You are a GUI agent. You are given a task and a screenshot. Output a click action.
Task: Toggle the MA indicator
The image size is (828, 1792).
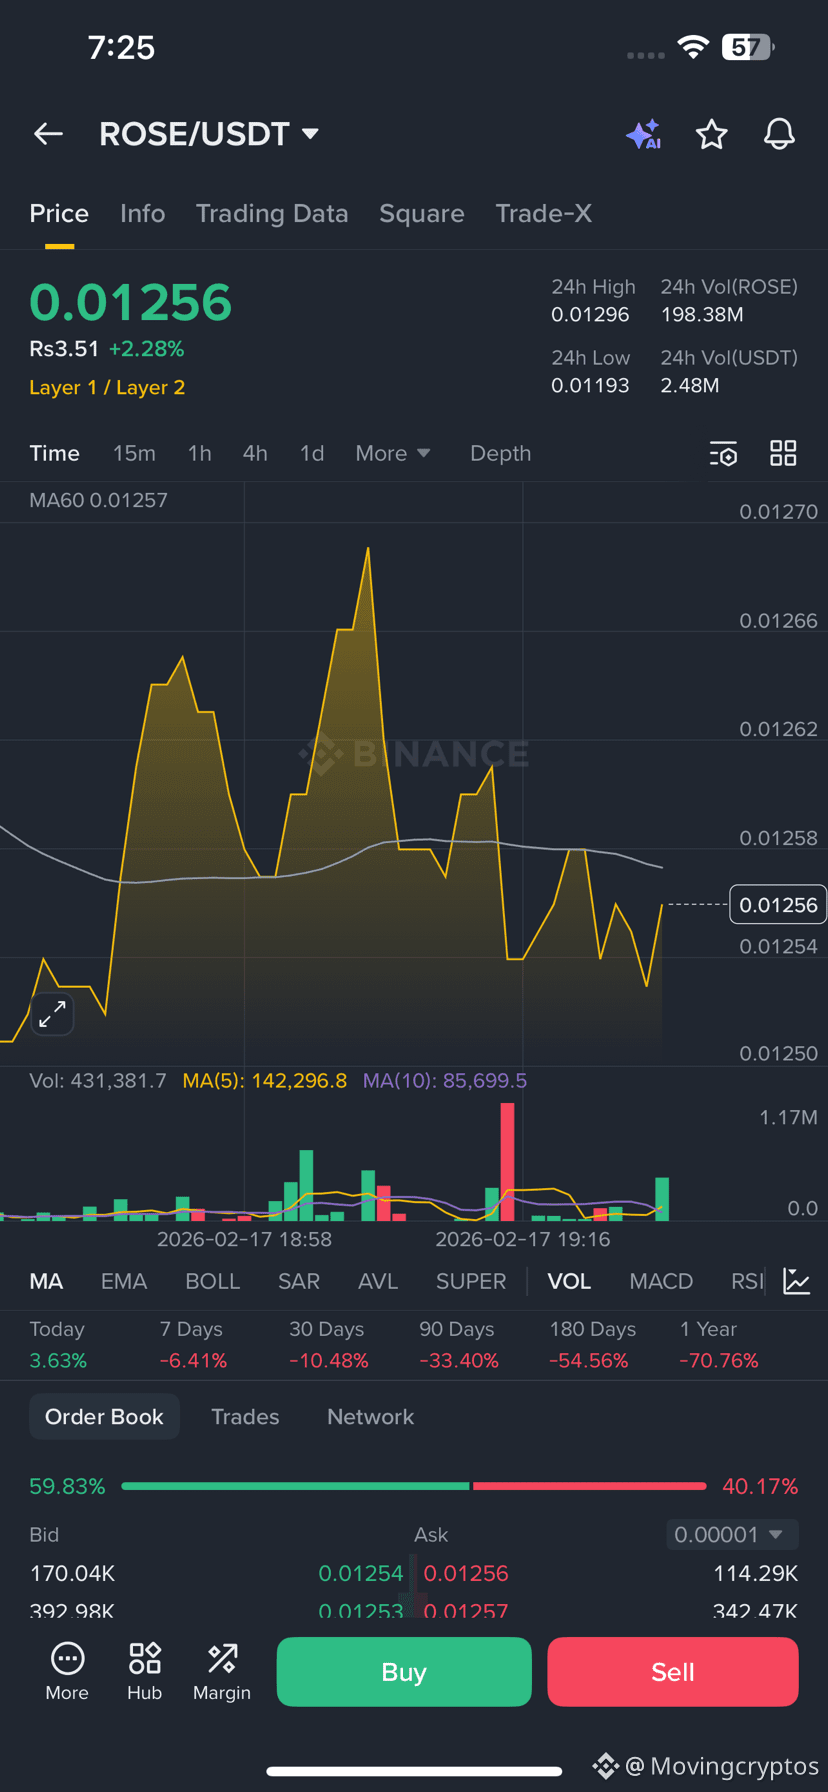46,1282
